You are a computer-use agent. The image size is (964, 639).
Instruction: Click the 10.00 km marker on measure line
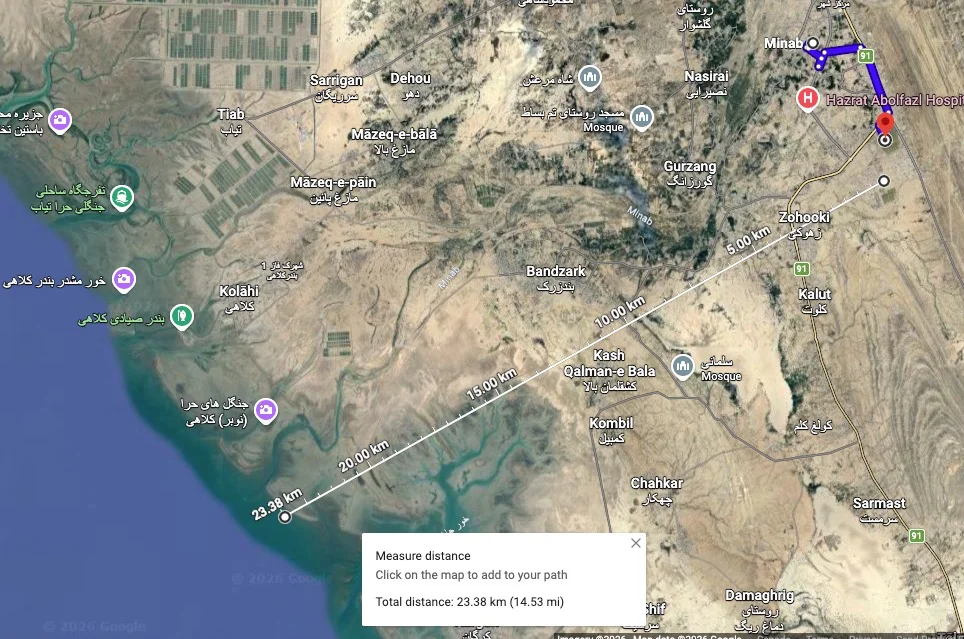click(620, 311)
